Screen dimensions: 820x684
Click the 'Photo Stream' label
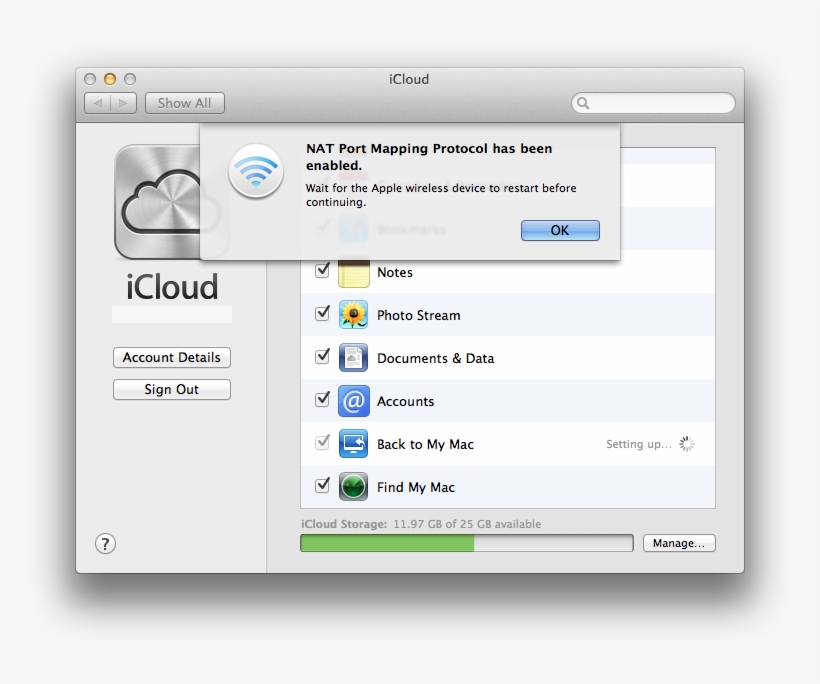pyautogui.click(x=419, y=315)
